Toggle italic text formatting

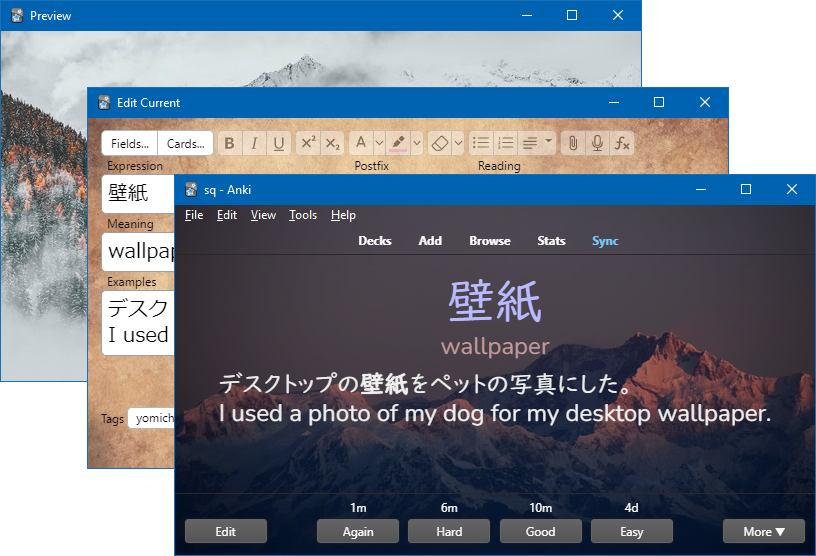point(254,143)
